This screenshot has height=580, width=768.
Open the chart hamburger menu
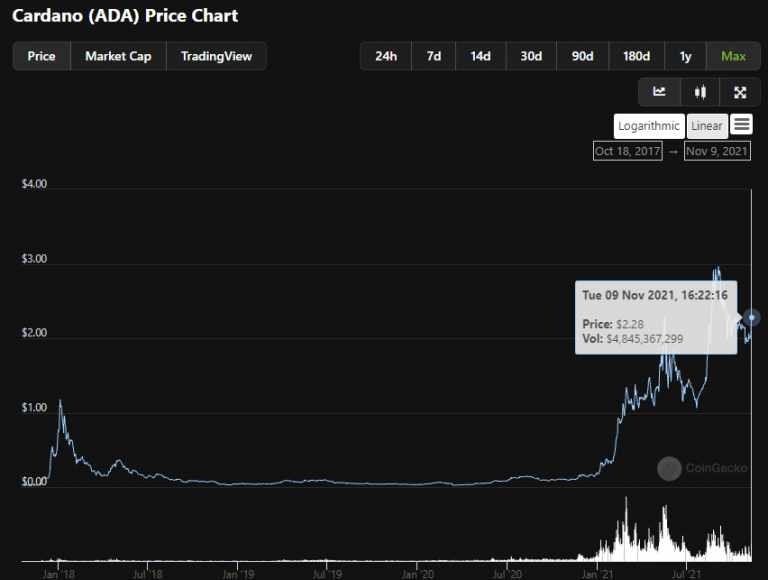(x=742, y=124)
